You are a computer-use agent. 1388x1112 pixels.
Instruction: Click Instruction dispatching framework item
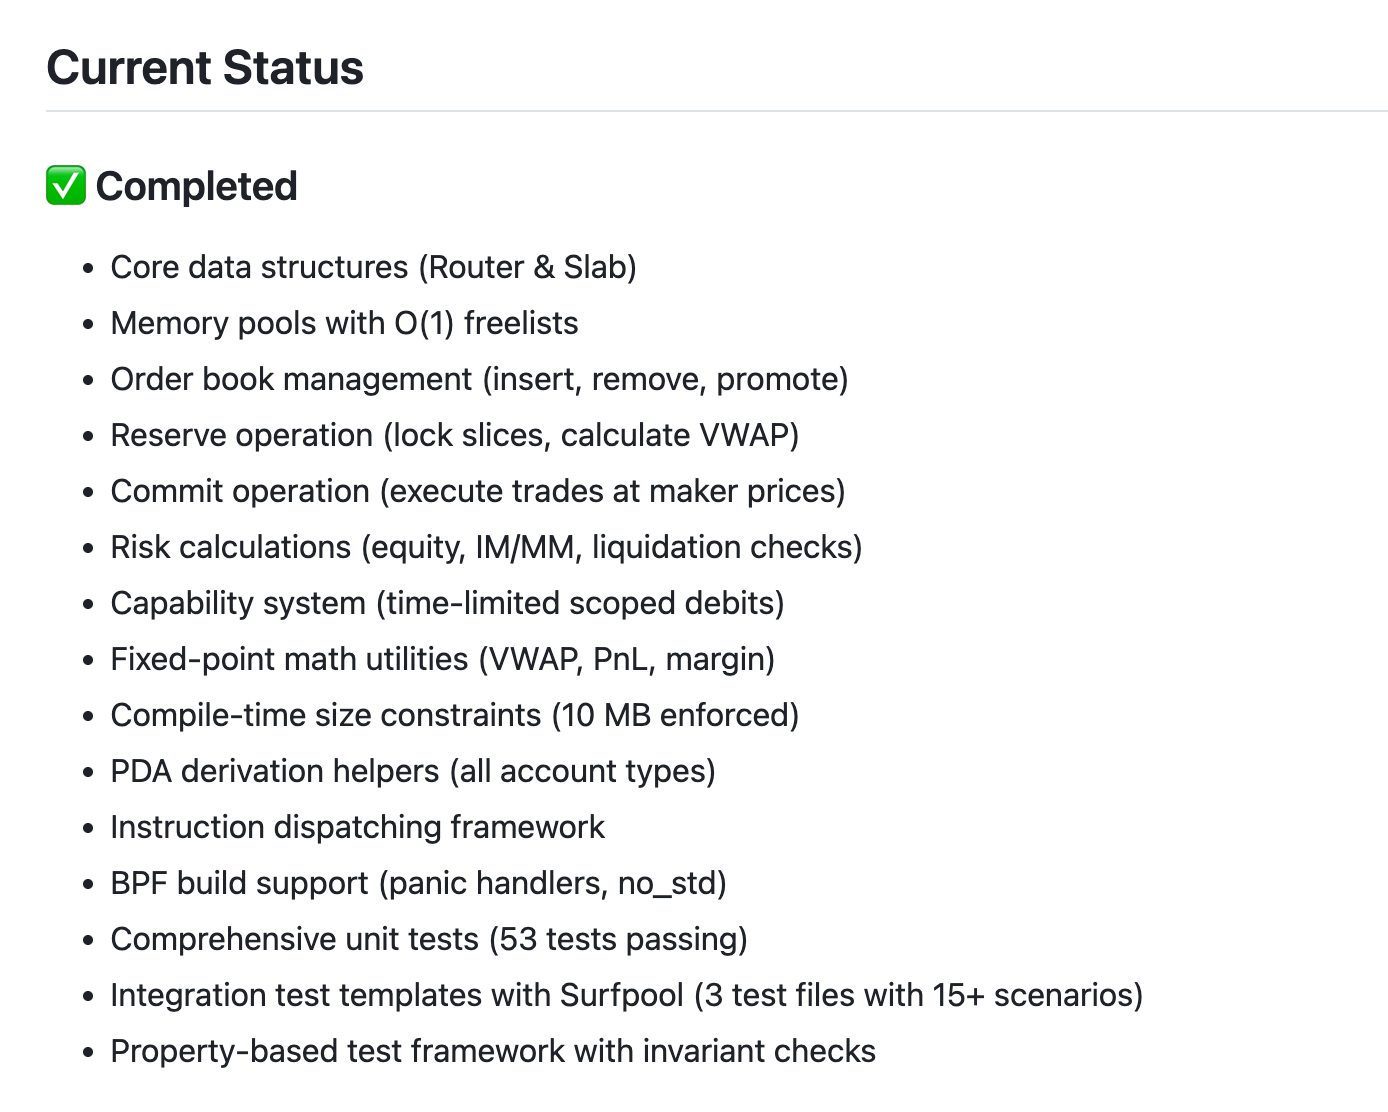tap(357, 827)
